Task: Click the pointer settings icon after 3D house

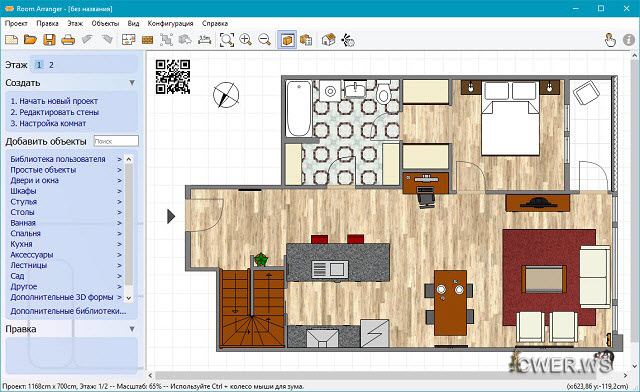Action: [348, 40]
